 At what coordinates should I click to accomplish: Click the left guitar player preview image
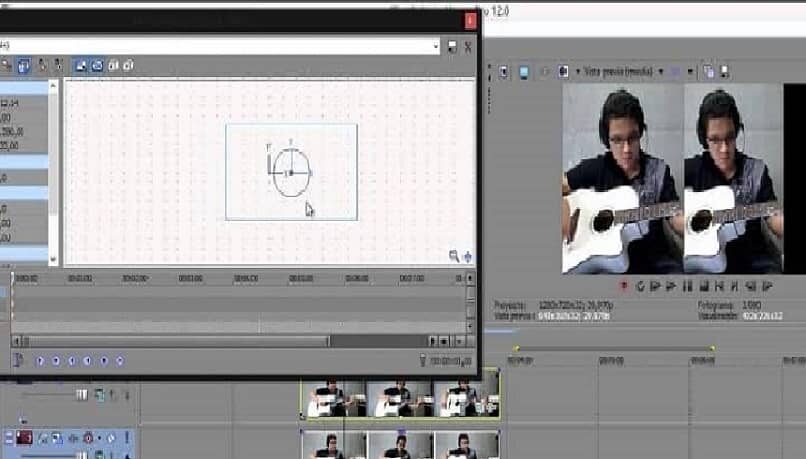(623, 178)
